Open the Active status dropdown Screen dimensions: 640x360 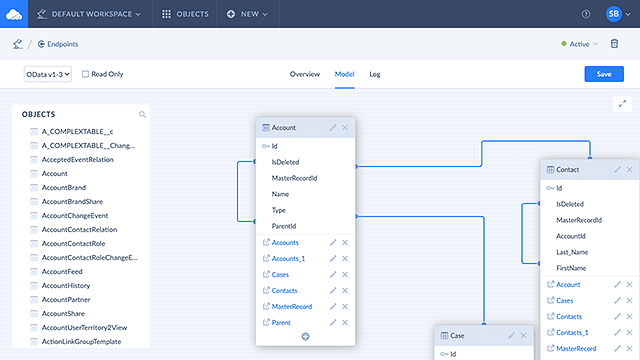click(x=579, y=44)
